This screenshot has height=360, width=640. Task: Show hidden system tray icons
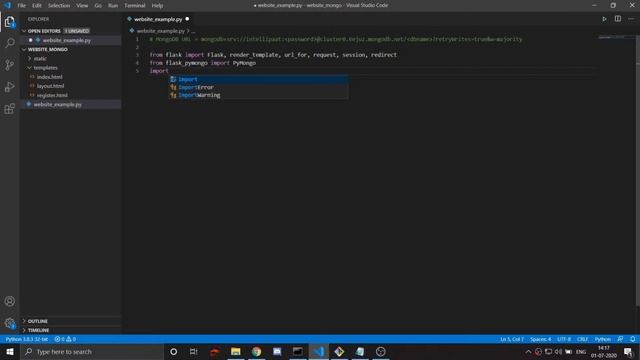point(528,351)
